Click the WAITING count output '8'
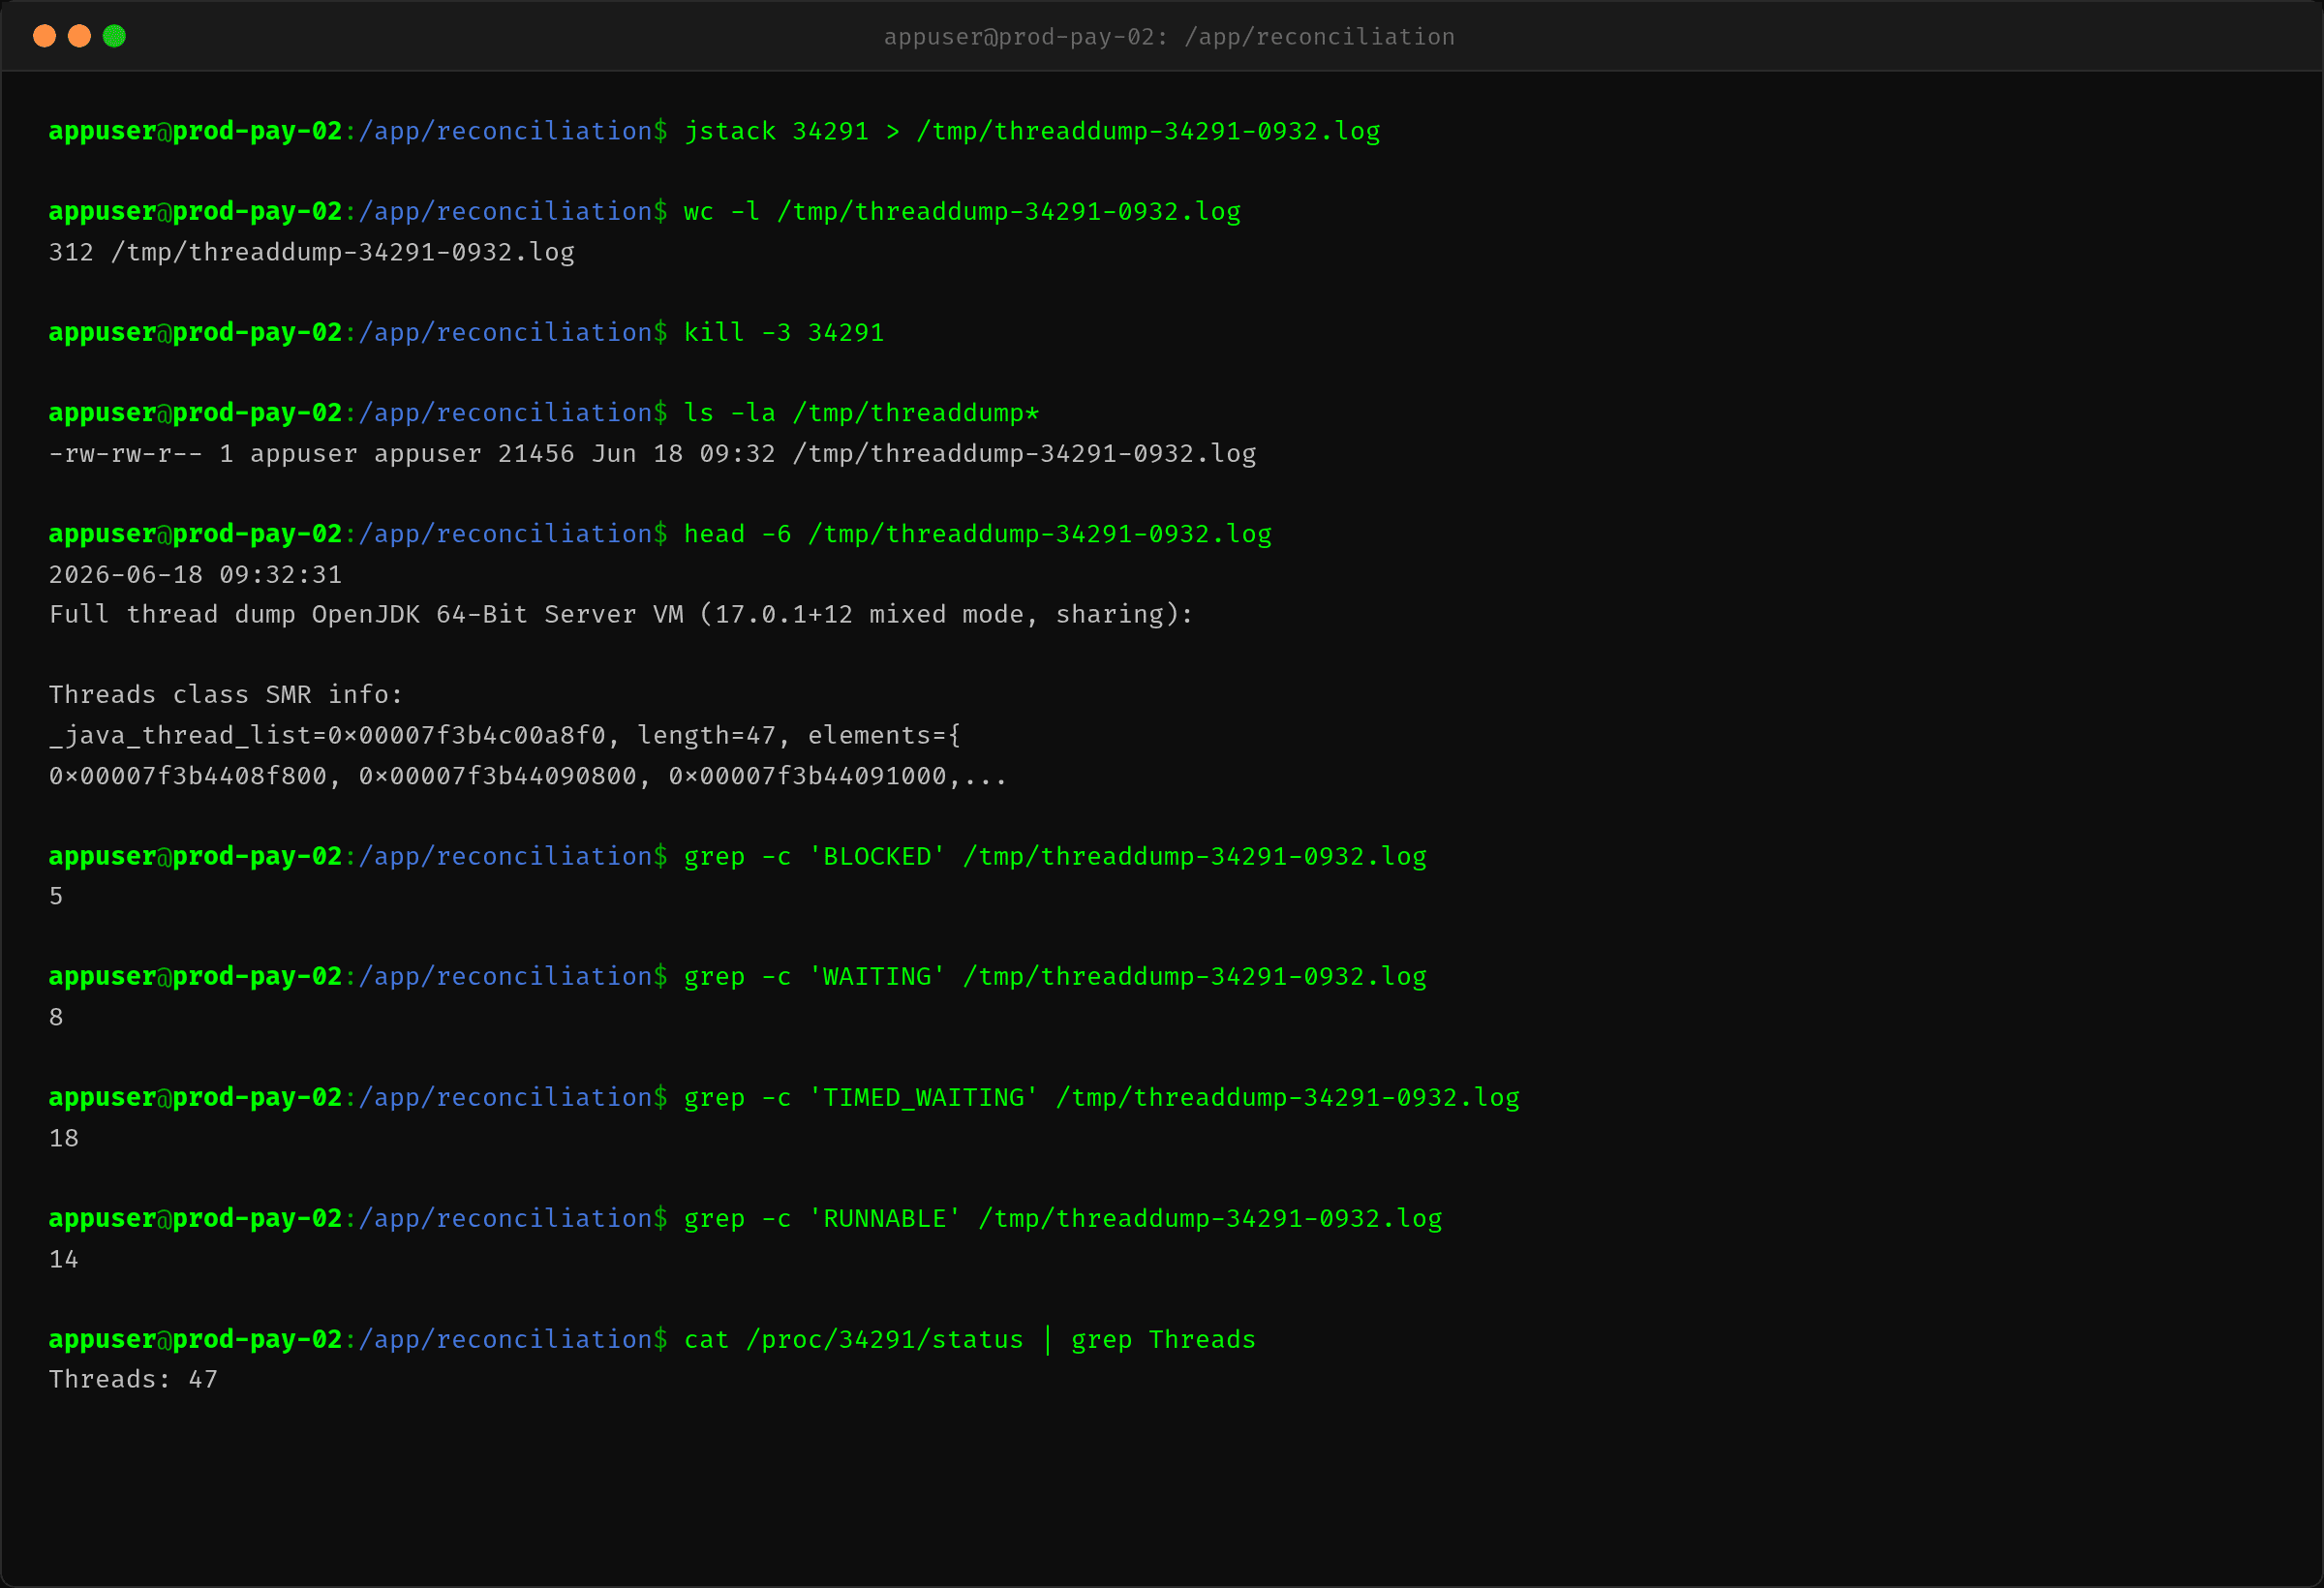This screenshot has width=2324, height=1588. click(56, 1017)
